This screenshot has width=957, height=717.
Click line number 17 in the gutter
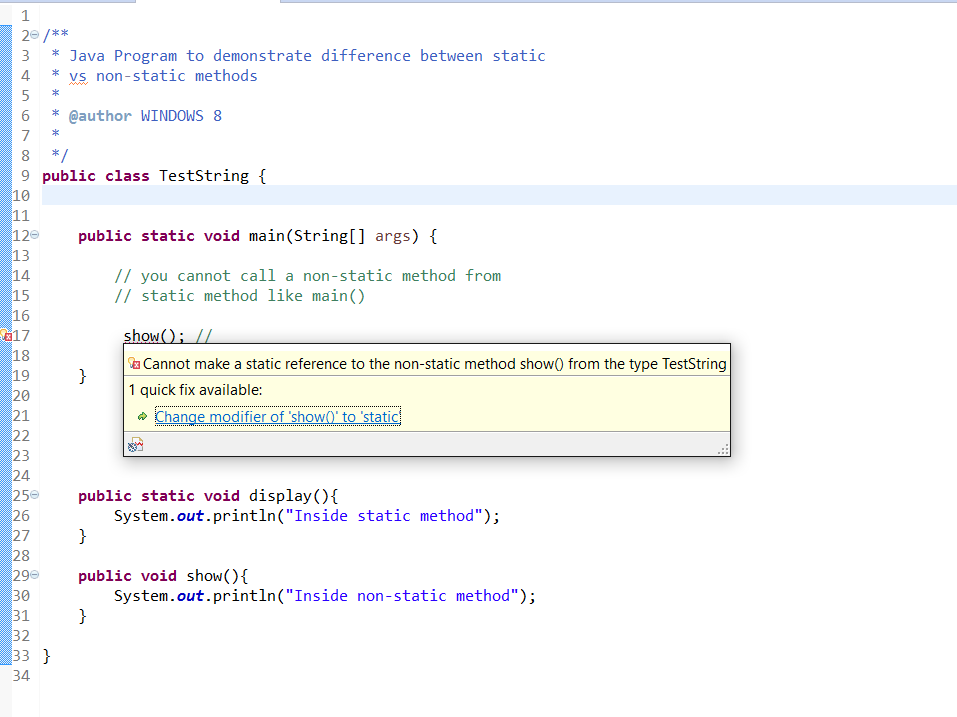coord(22,336)
